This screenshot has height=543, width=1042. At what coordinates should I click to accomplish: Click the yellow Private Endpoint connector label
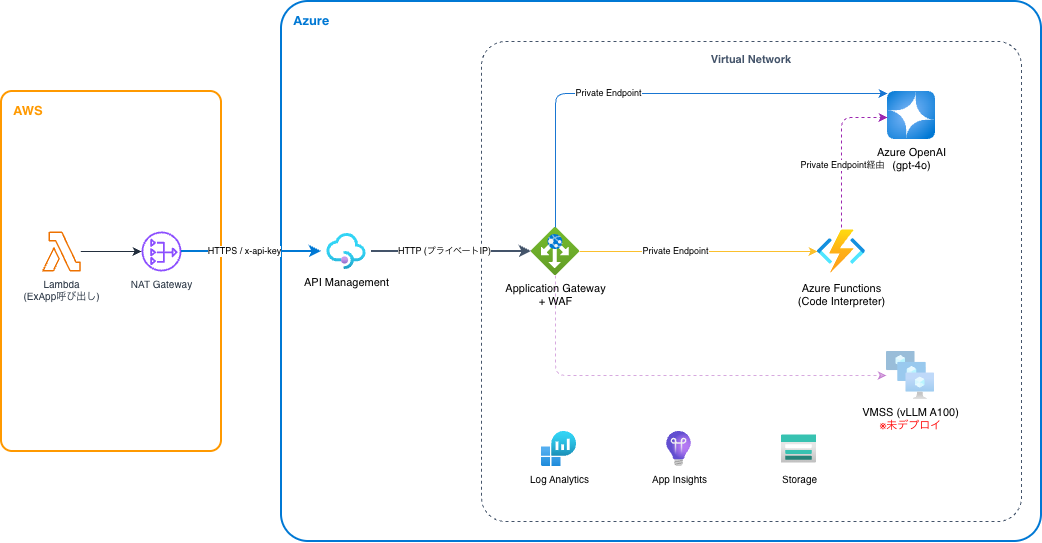(675, 251)
